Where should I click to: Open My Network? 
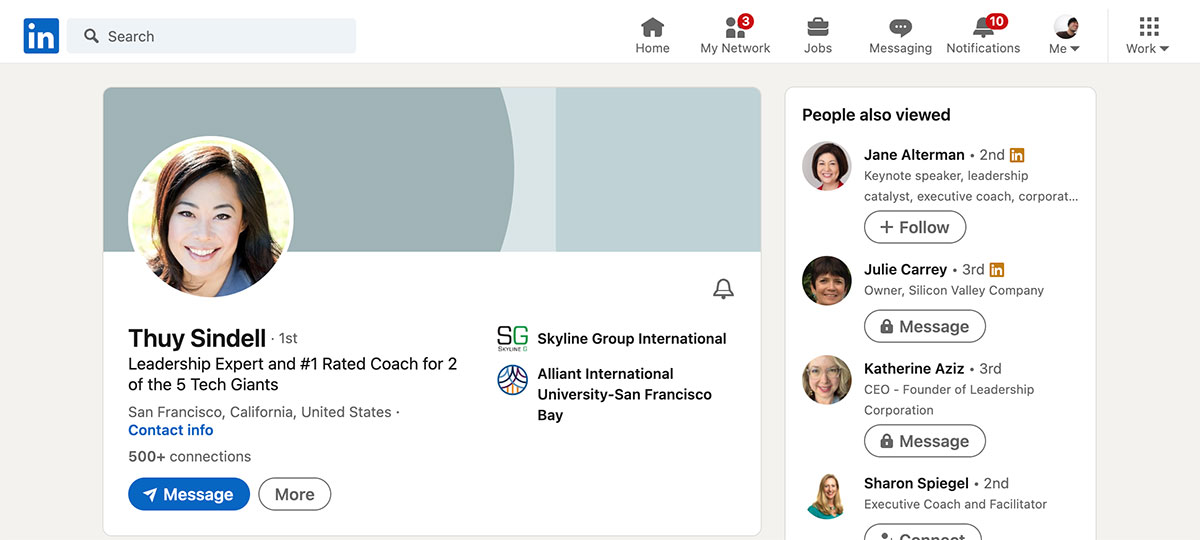[x=735, y=36]
